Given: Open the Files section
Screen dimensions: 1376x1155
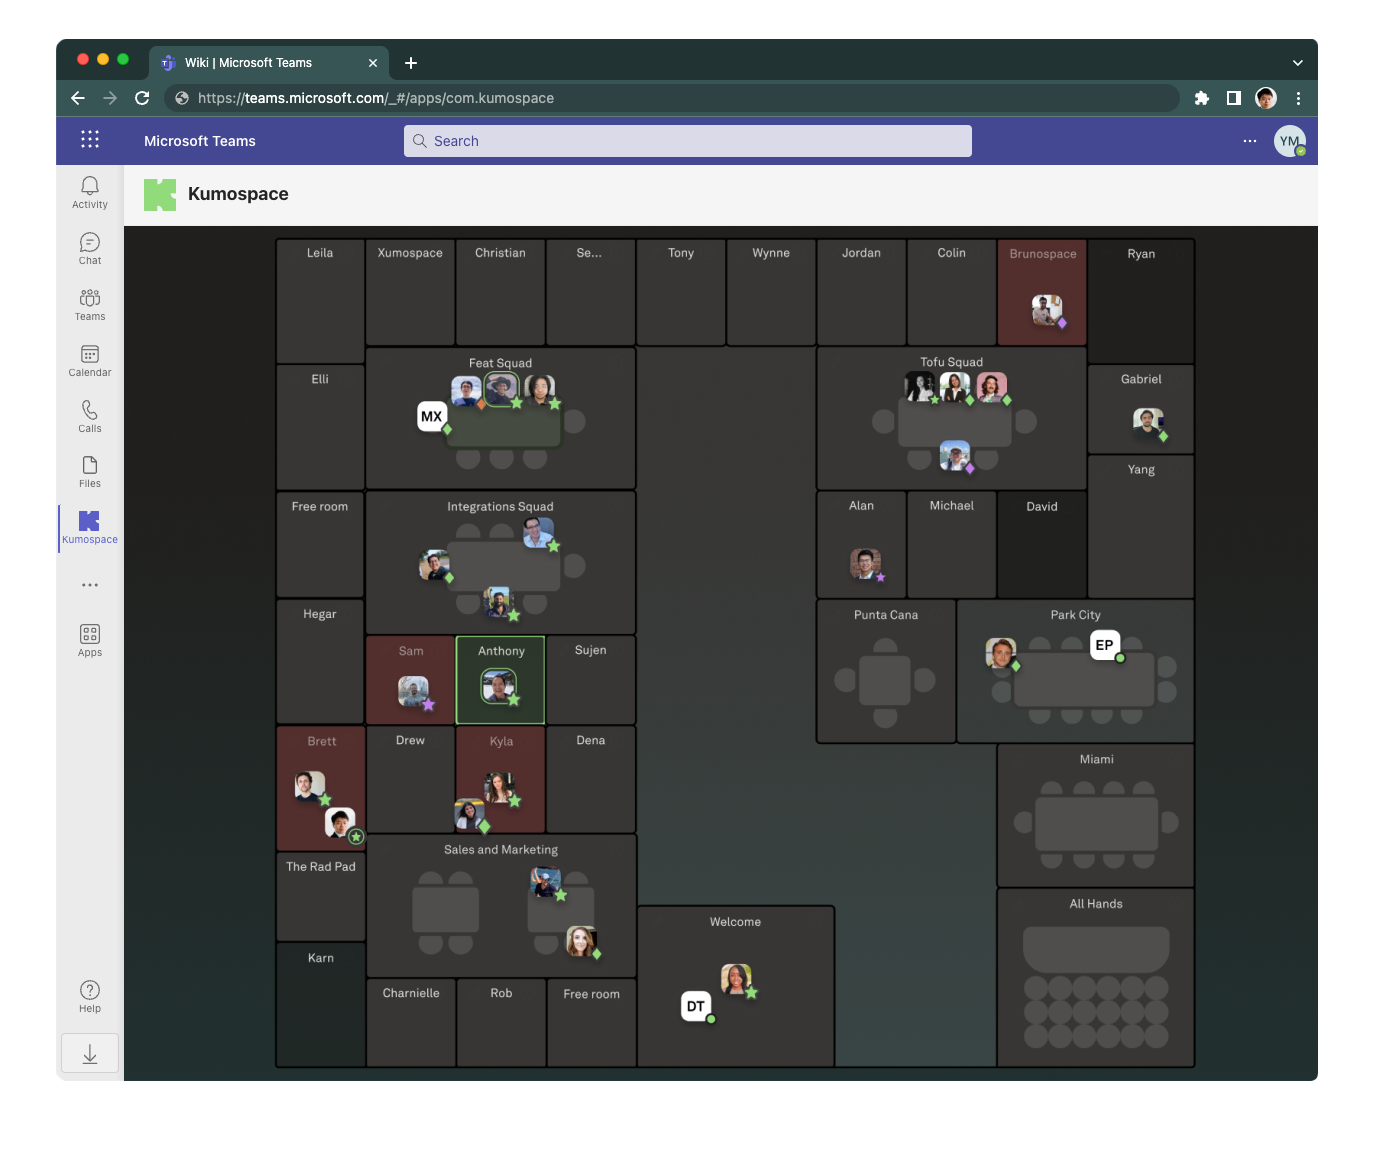Looking at the screenshot, I should (89, 470).
